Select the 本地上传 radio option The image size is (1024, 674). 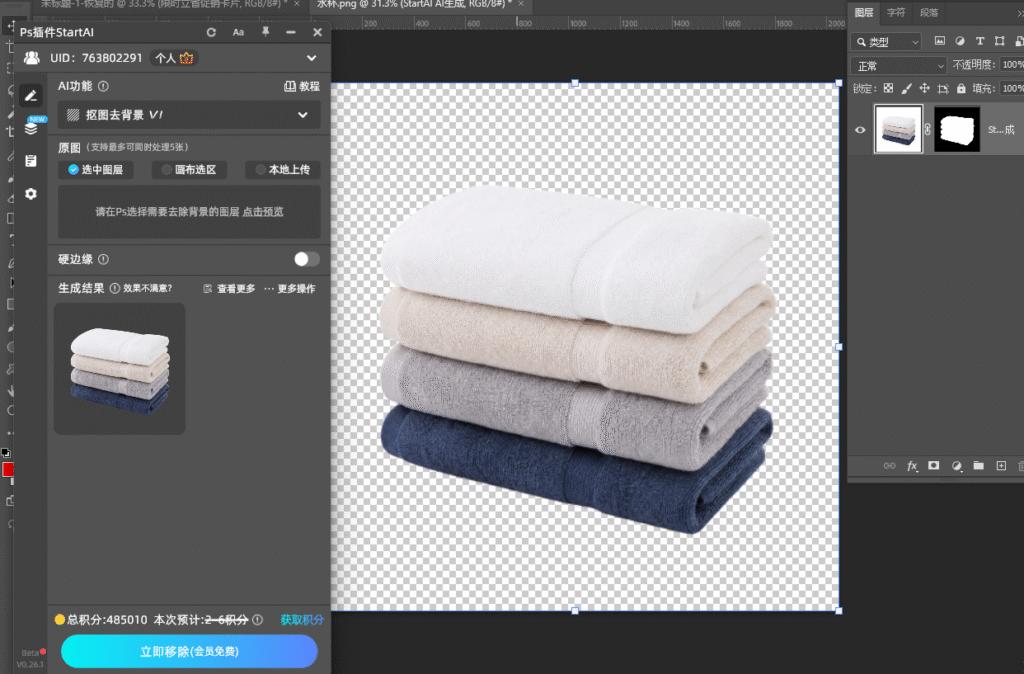[x=283, y=170]
